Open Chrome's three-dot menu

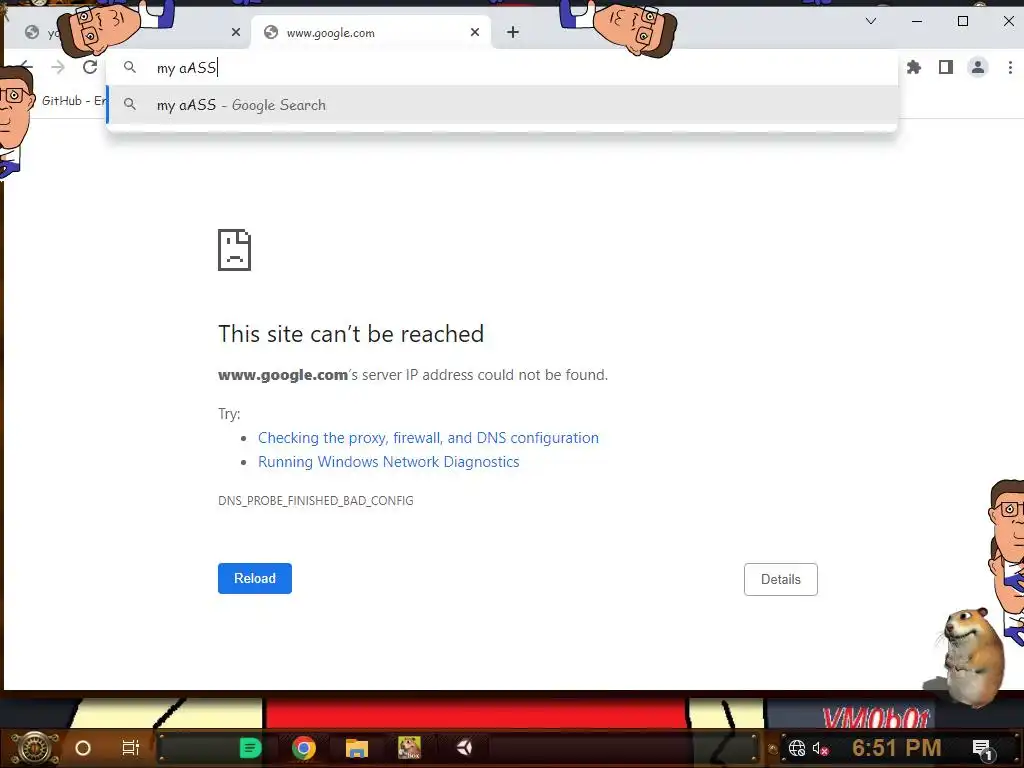click(1010, 67)
